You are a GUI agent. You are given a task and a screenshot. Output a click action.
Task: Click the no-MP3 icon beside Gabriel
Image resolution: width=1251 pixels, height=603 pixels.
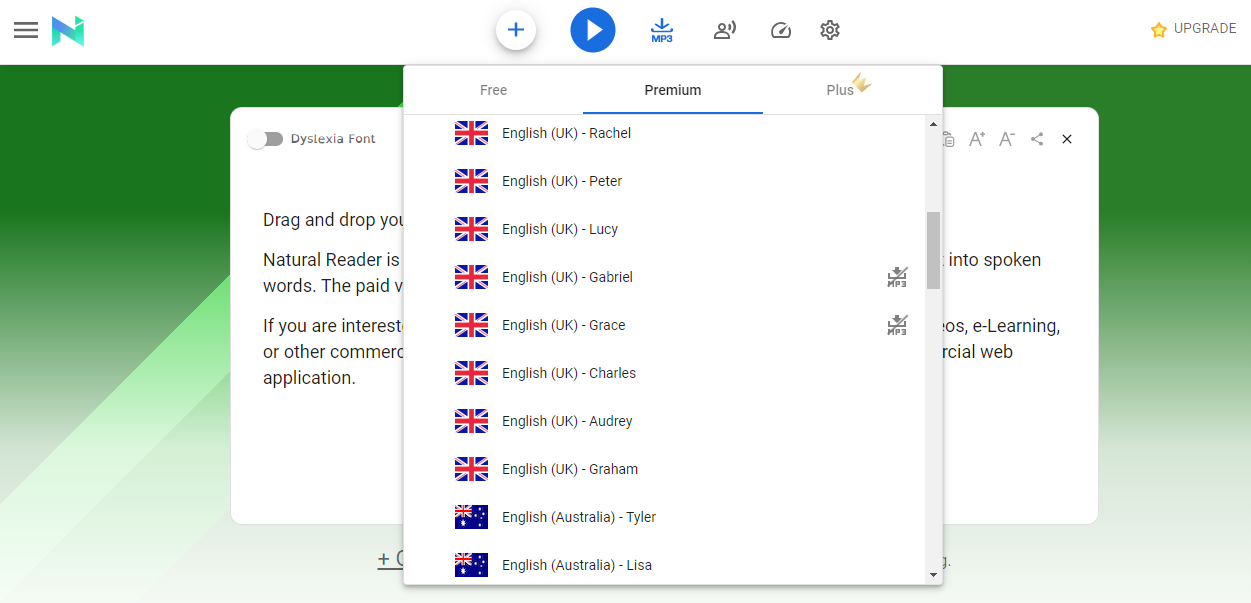tap(897, 277)
